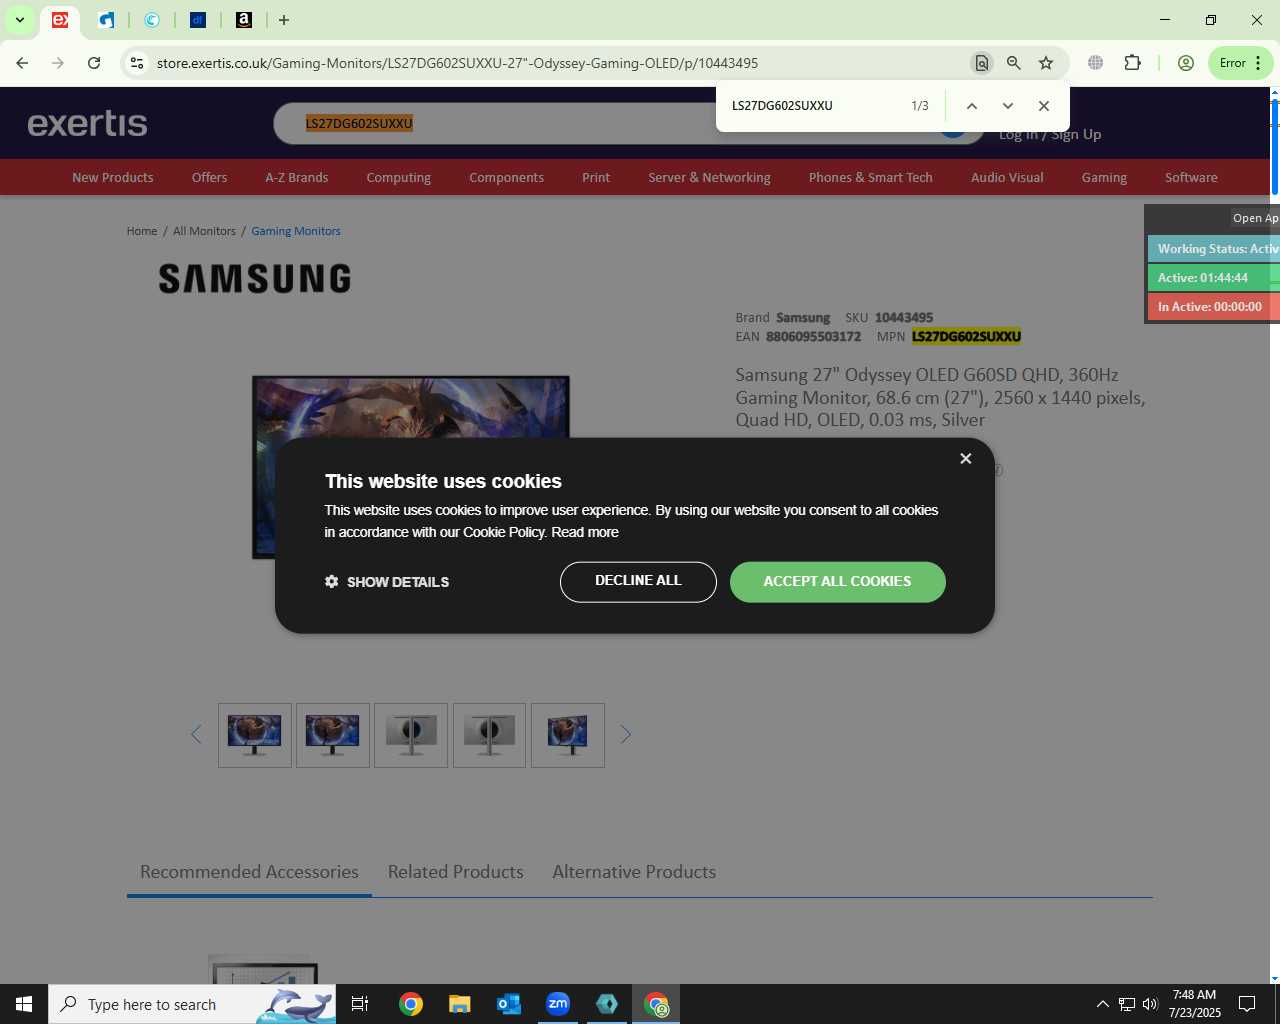Switch to the Amazon browser tab
Screen dimensions: 1280x1024
[x=244, y=20]
